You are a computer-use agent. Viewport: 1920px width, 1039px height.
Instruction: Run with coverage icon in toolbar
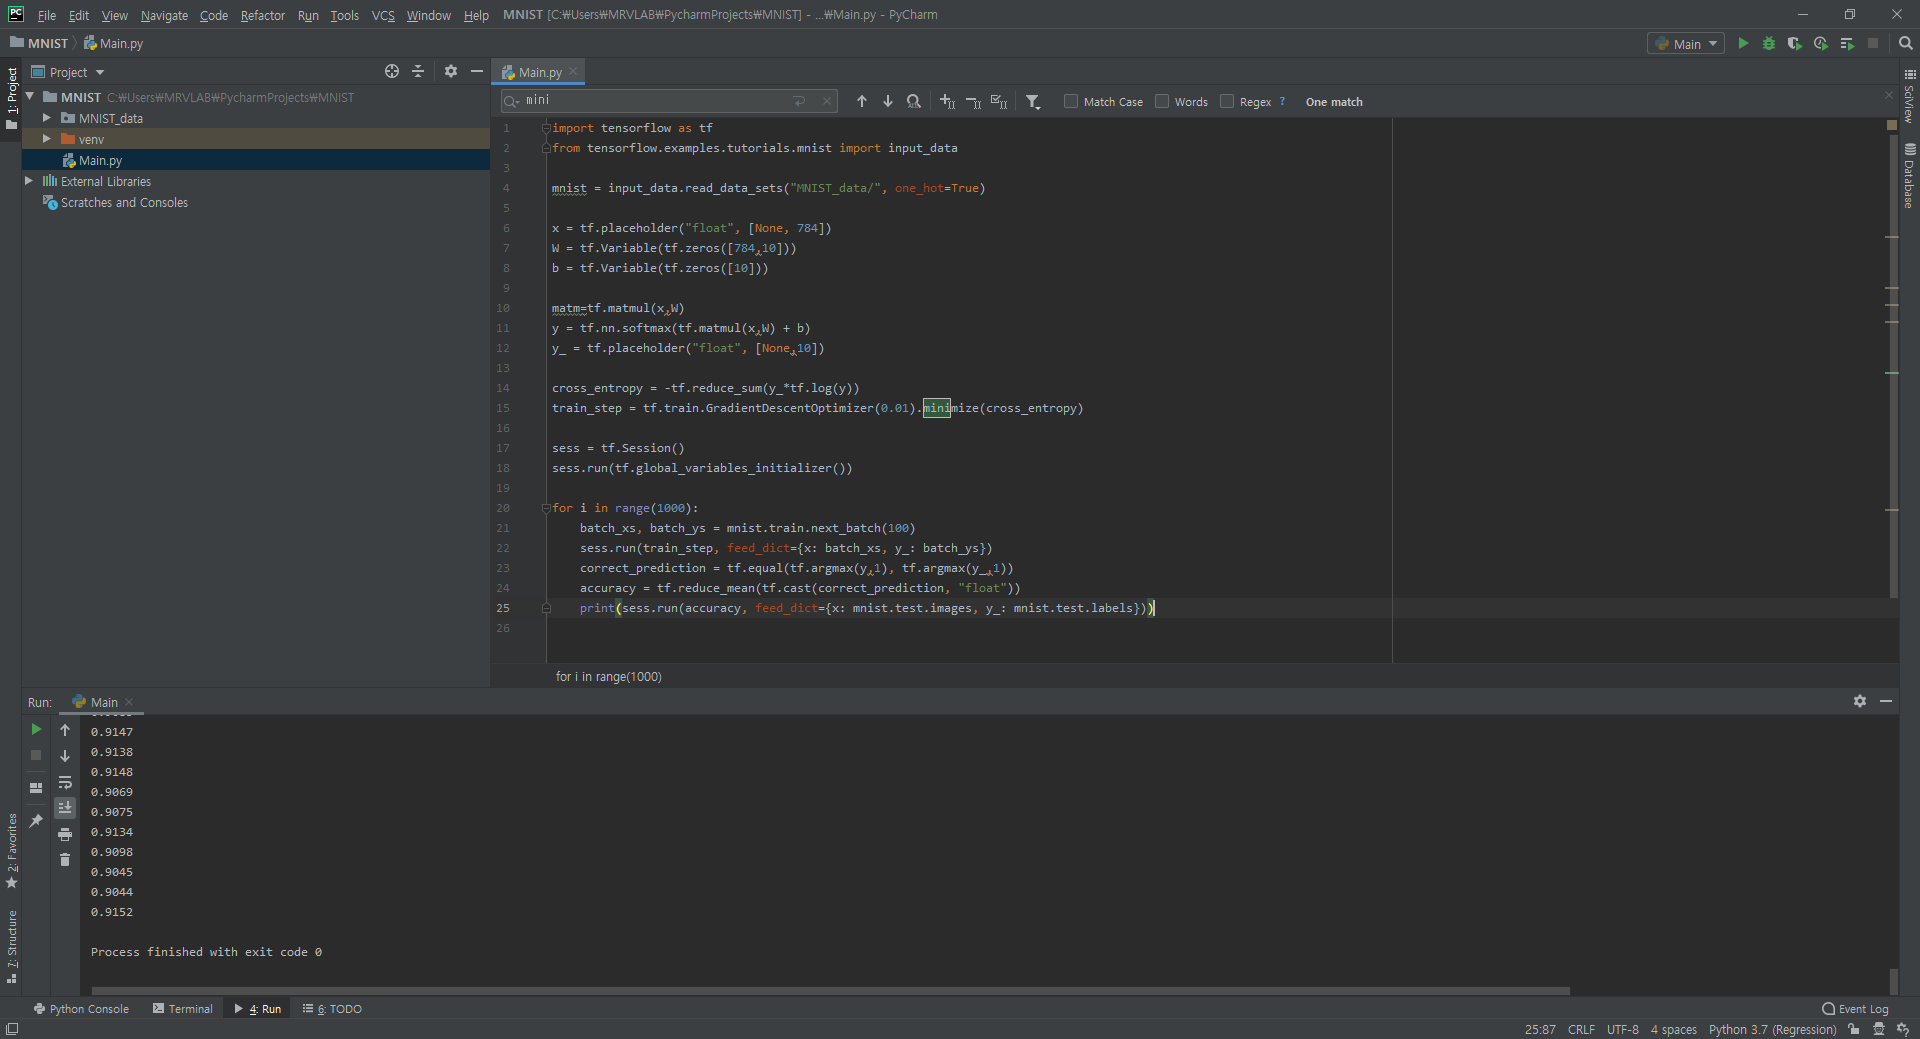coord(1795,44)
